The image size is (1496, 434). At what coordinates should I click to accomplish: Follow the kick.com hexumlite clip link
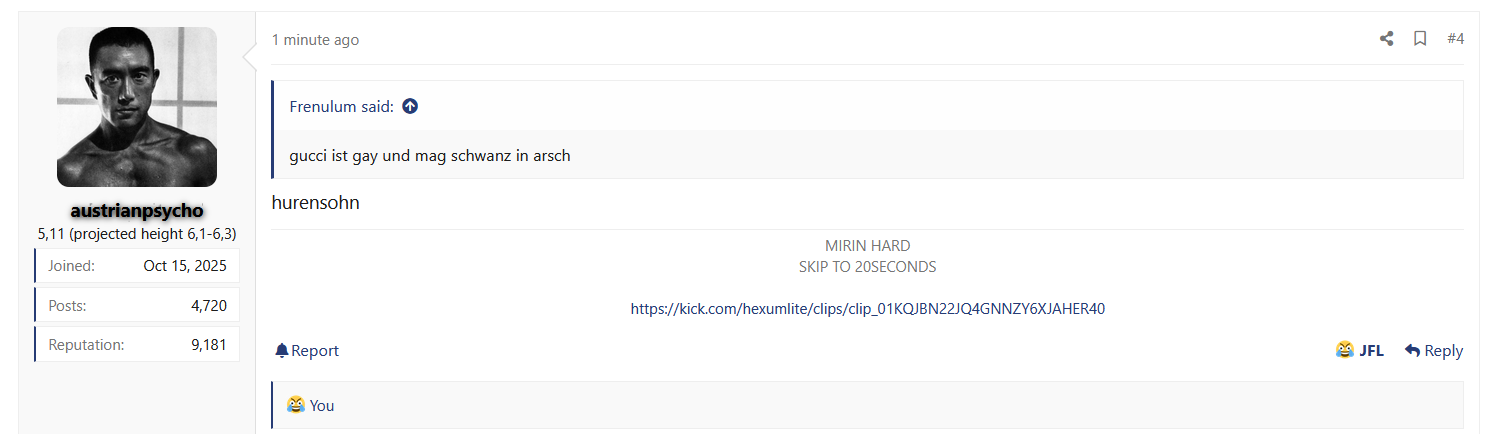coord(867,309)
